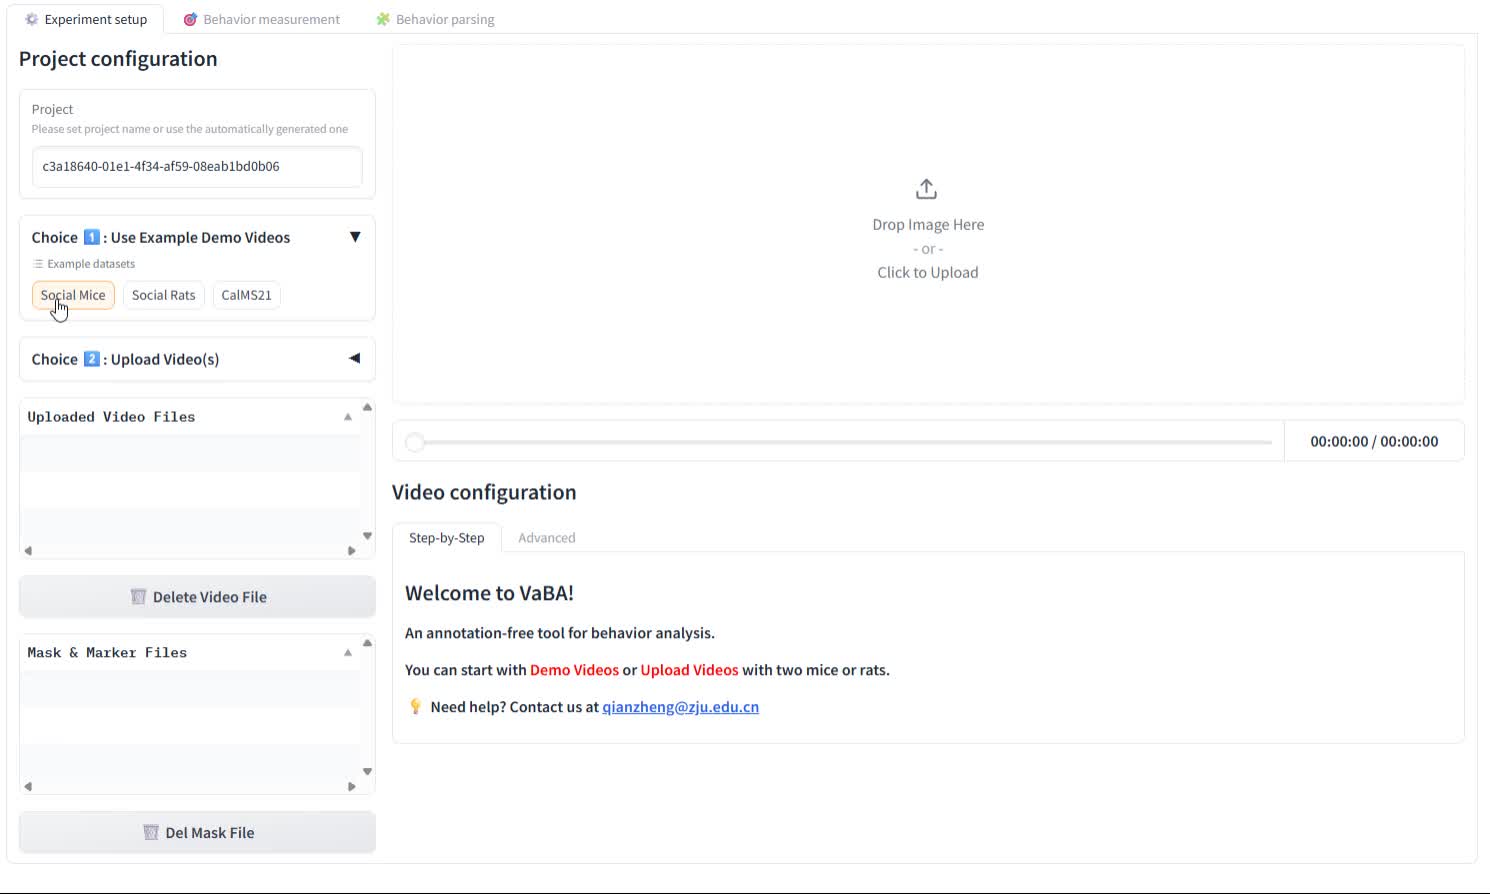Image resolution: width=1490 pixels, height=894 pixels.
Task: Switch to the Behavior parsing tab
Action: pyautogui.click(x=435, y=19)
